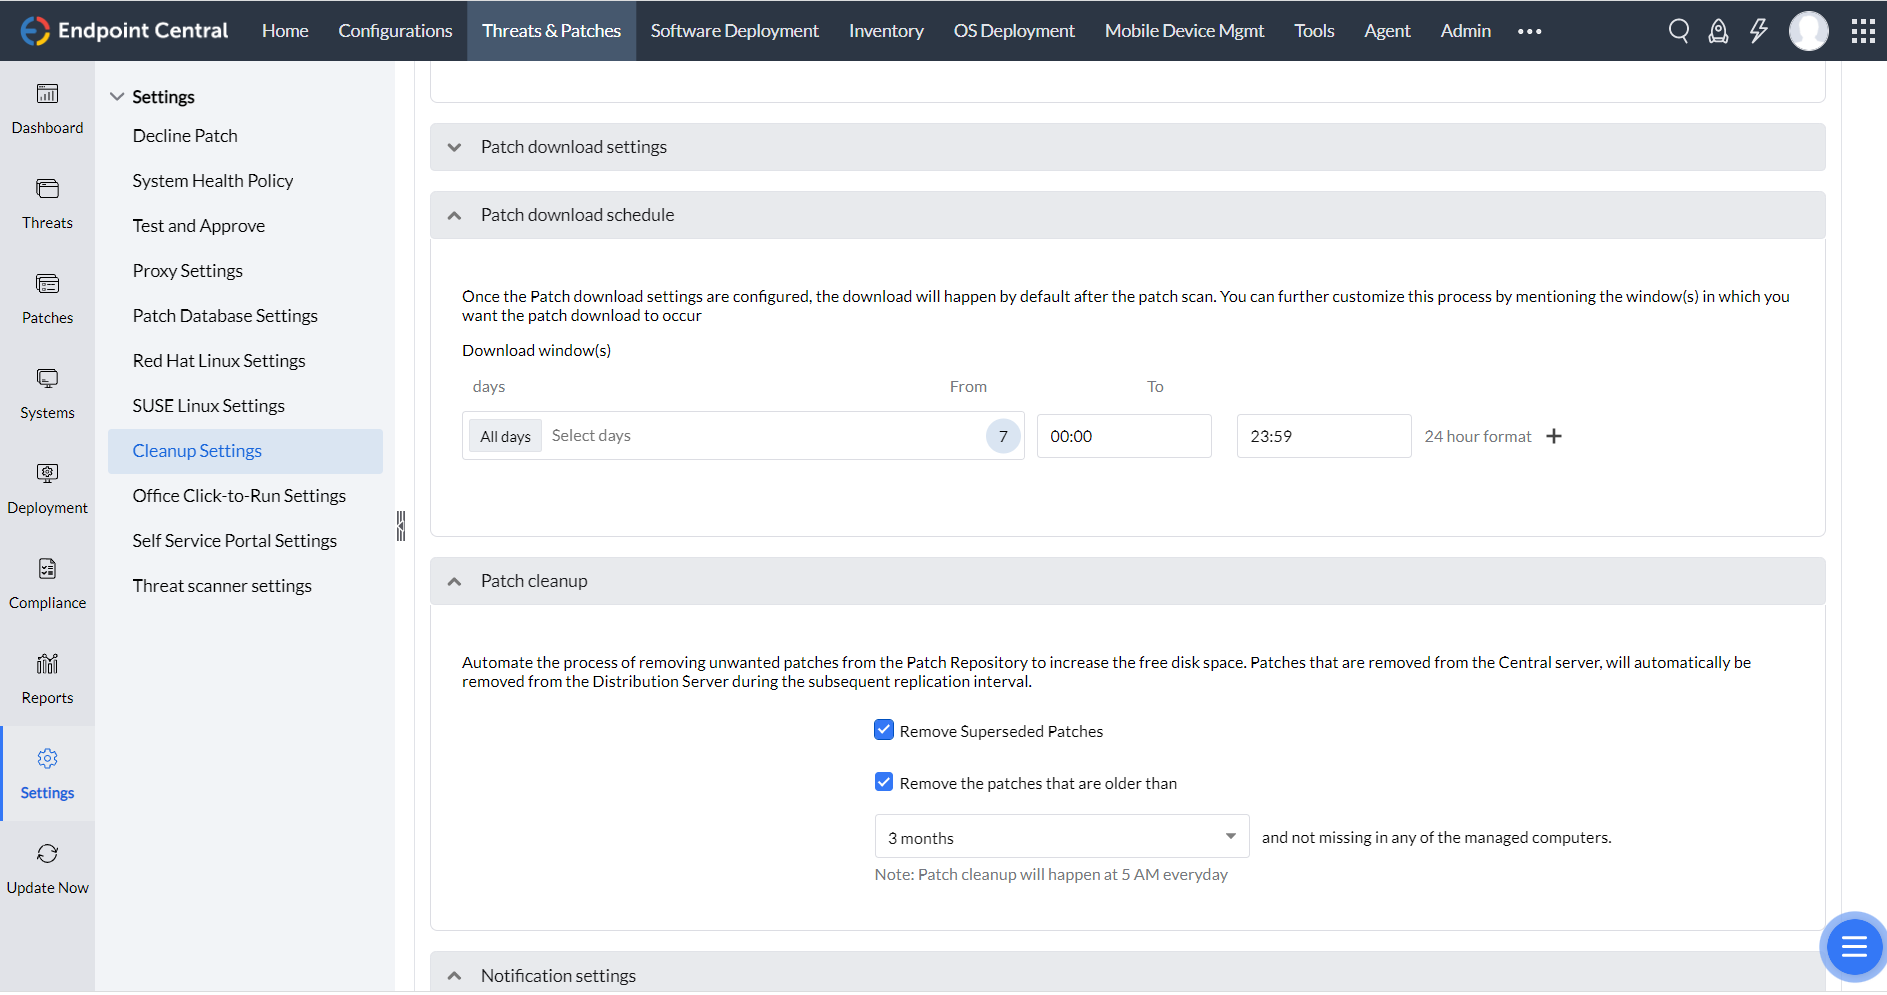Add another download window with plus icon

[1554, 436]
